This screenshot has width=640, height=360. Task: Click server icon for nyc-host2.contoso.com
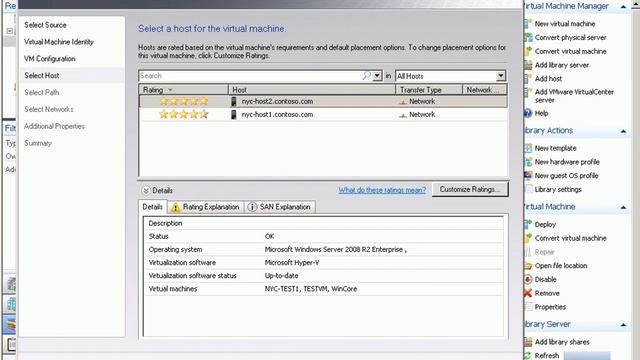click(234, 101)
